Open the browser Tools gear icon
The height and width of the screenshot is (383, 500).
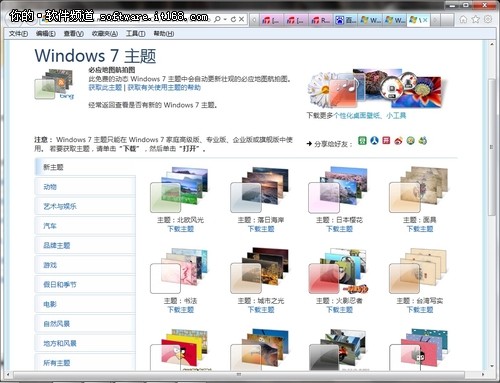pos(488,19)
